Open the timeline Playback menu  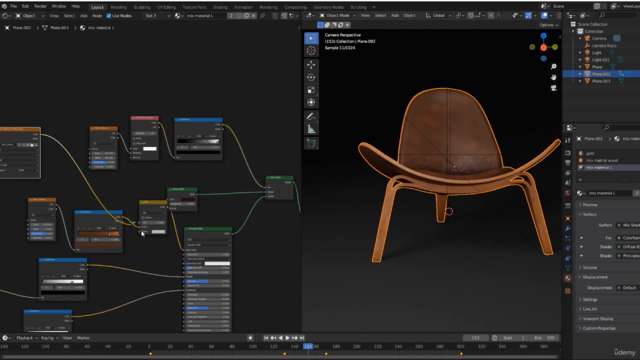tap(27, 338)
